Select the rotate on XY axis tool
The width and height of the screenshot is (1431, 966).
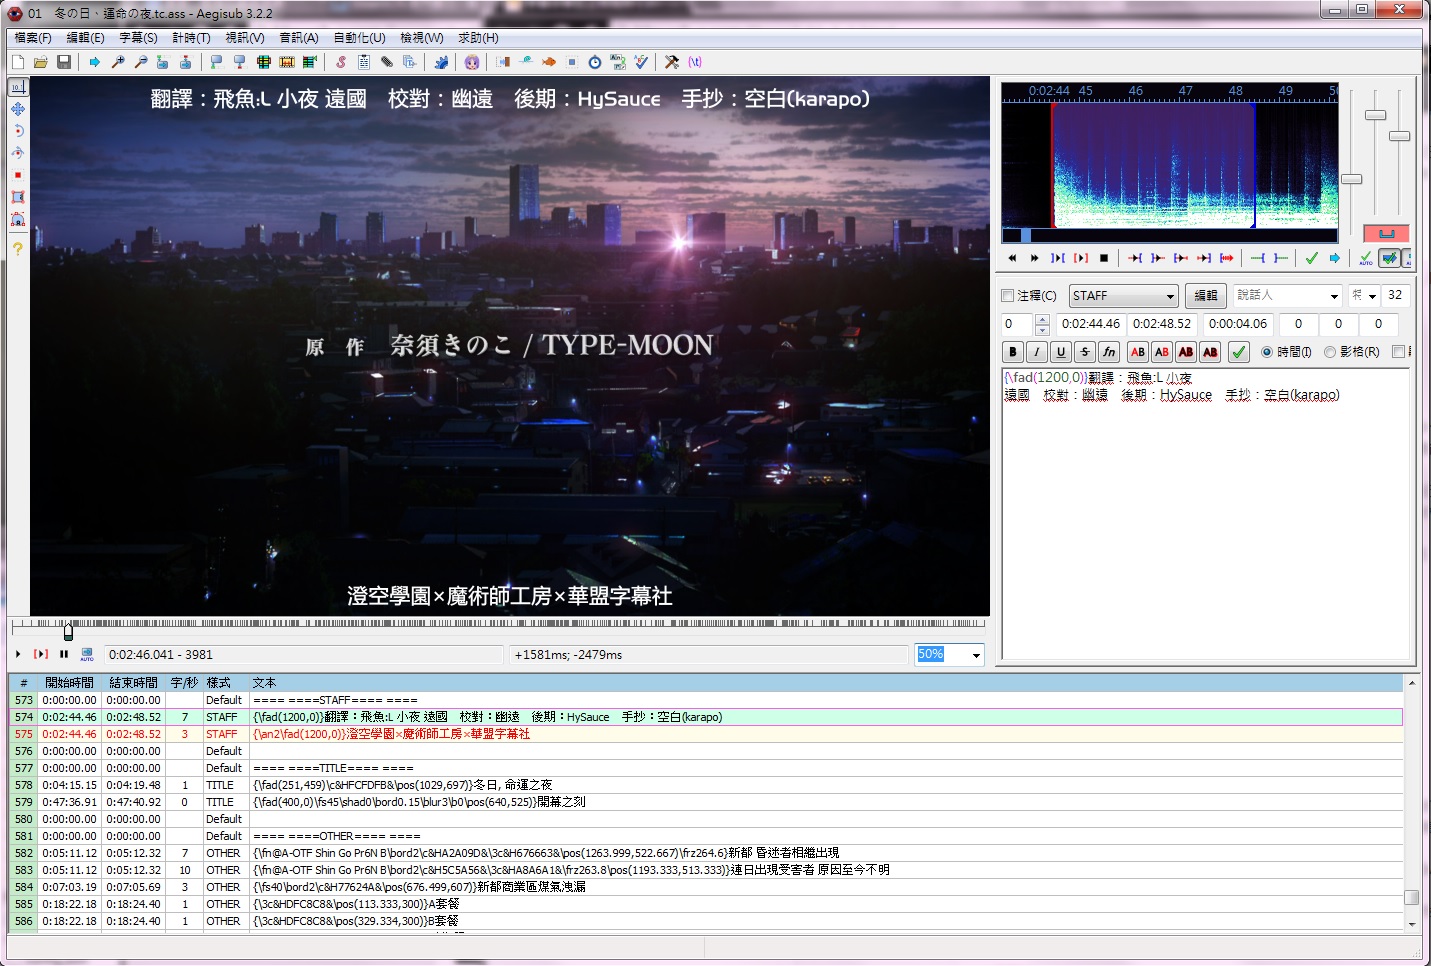coord(18,153)
